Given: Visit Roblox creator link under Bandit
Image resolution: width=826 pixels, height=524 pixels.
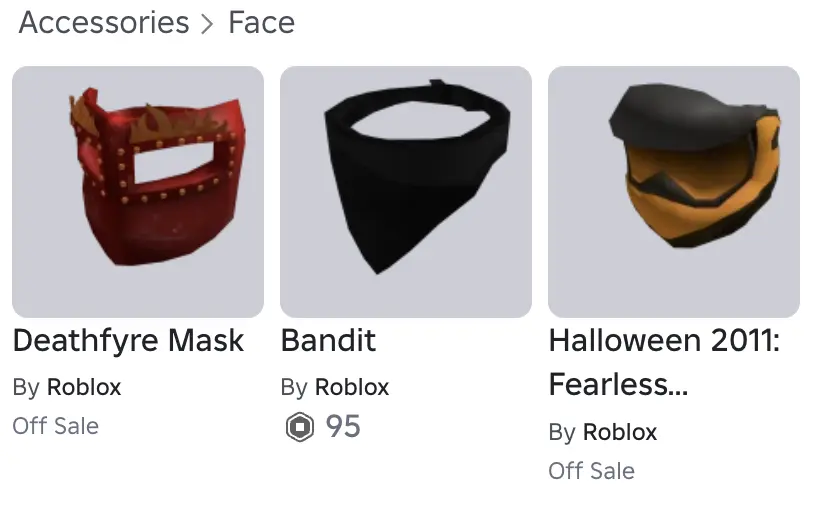Looking at the screenshot, I should (x=352, y=387).
